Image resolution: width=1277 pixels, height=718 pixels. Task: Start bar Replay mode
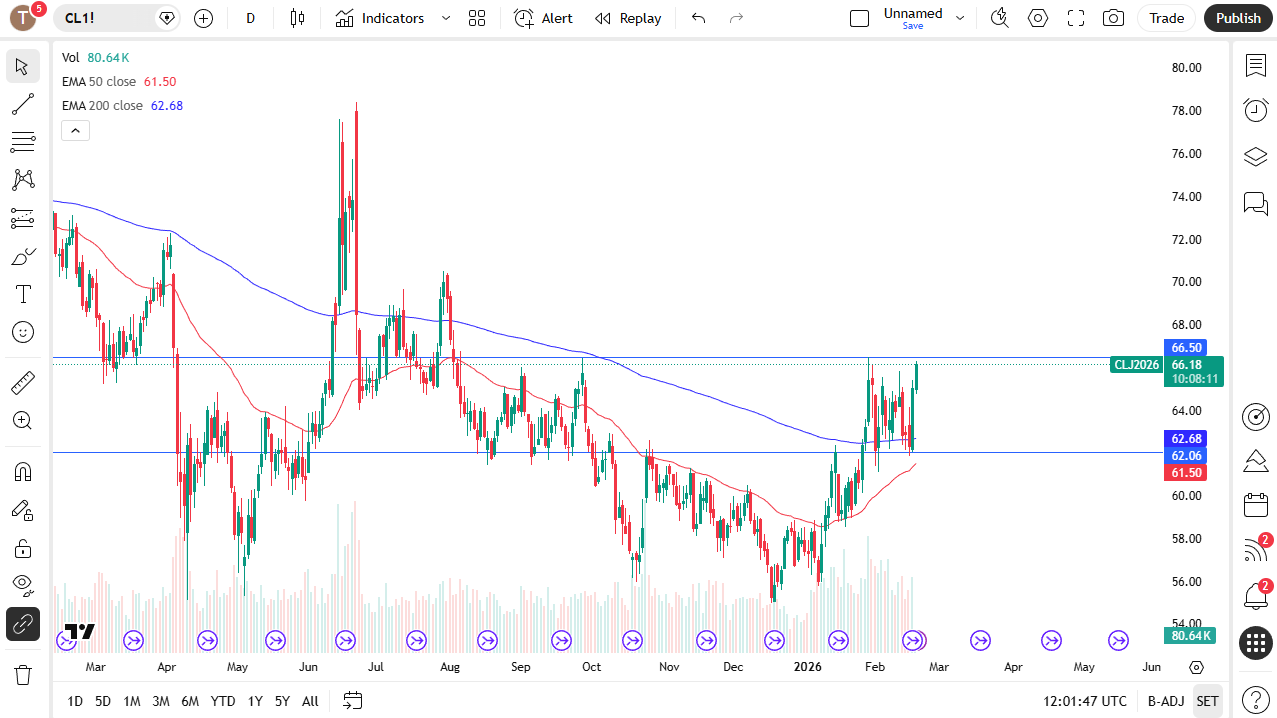[628, 18]
